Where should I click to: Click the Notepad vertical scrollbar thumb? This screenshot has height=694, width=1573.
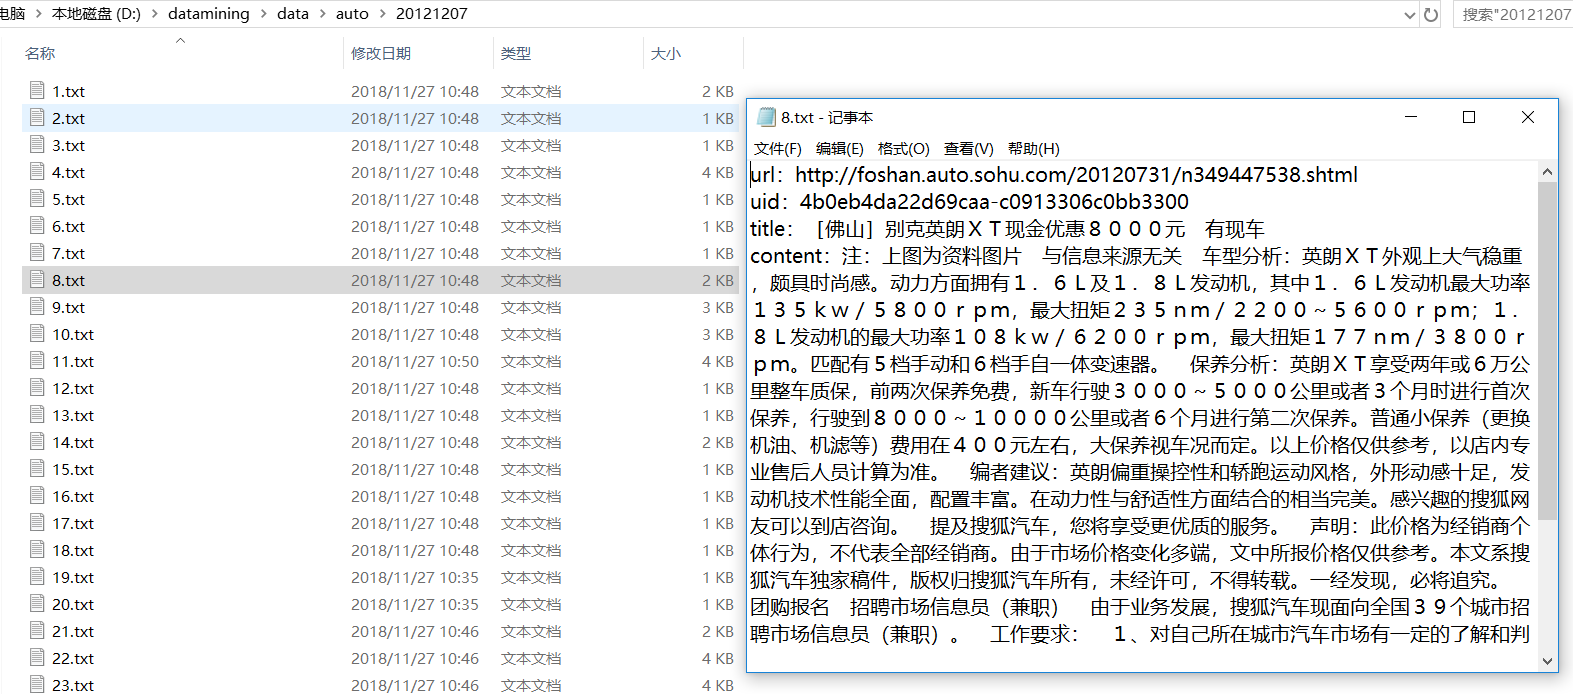click(x=1547, y=350)
